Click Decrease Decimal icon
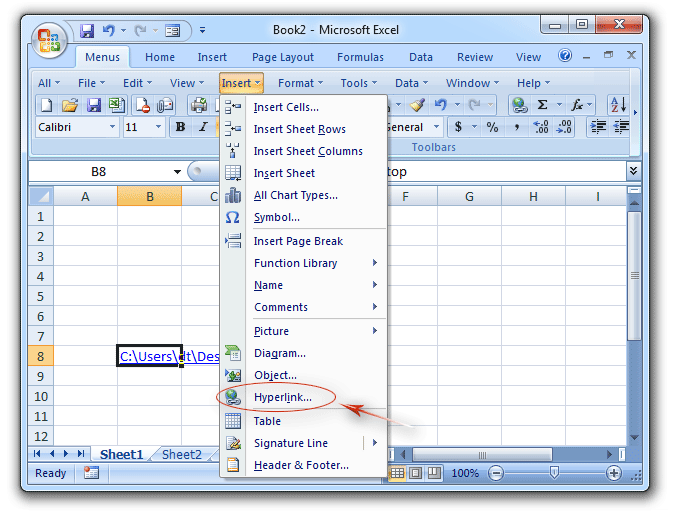This screenshot has width=674, height=518. click(x=564, y=127)
